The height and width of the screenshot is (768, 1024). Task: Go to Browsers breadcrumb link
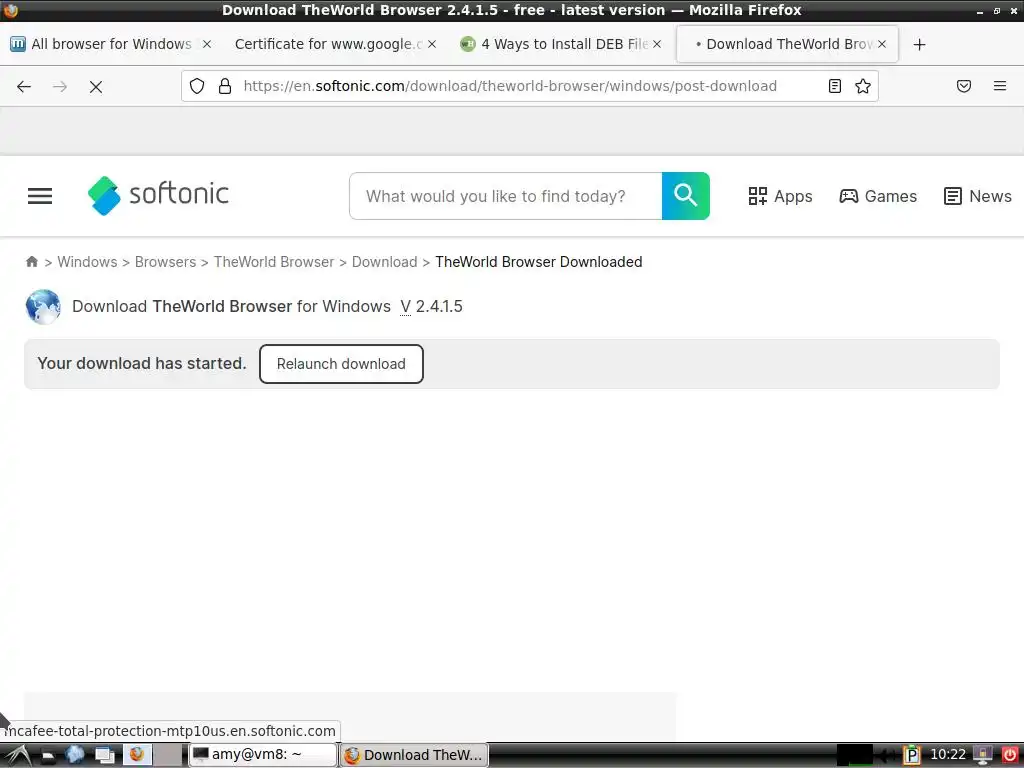click(165, 262)
